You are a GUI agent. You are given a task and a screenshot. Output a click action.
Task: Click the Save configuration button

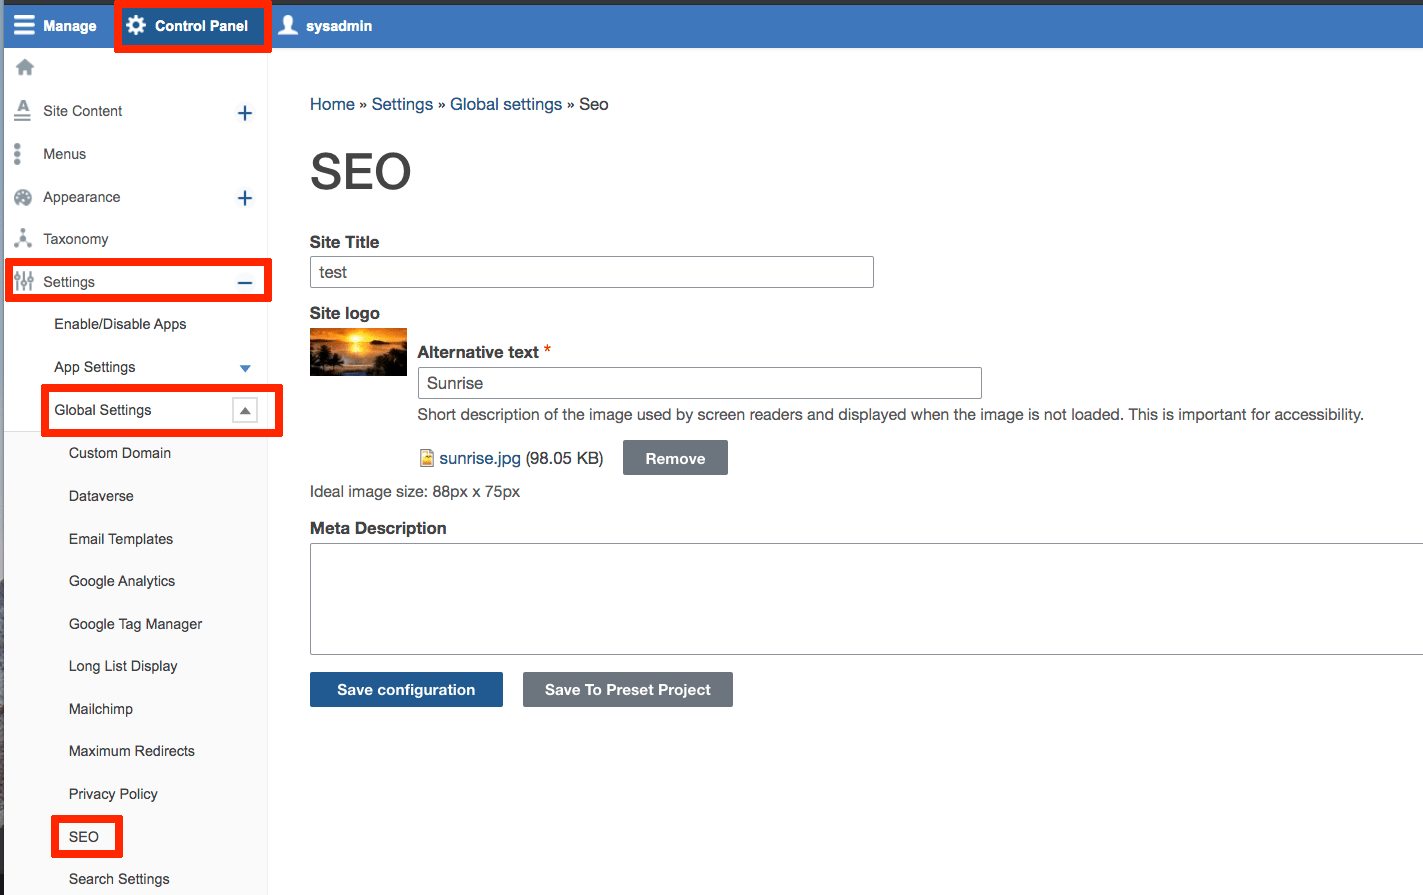click(406, 689)
